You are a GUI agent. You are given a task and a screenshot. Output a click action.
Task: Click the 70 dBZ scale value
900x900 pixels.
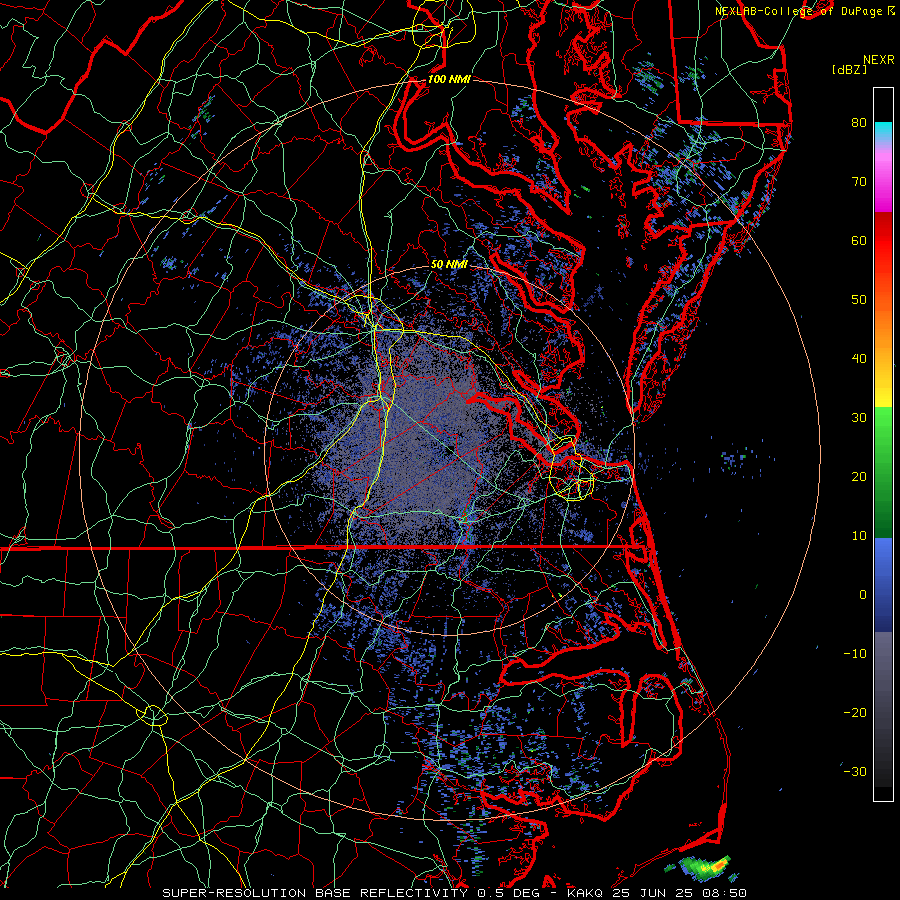click(859, 181)
